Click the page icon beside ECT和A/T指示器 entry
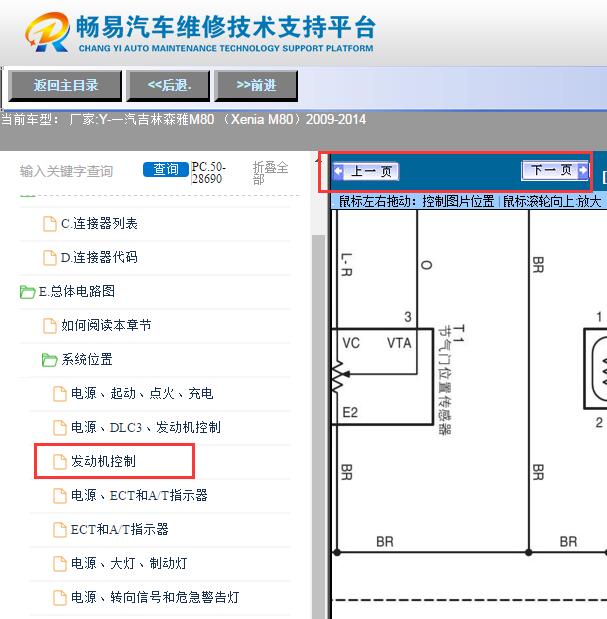This screenshot has height=619, width=607. click(60, 530)
